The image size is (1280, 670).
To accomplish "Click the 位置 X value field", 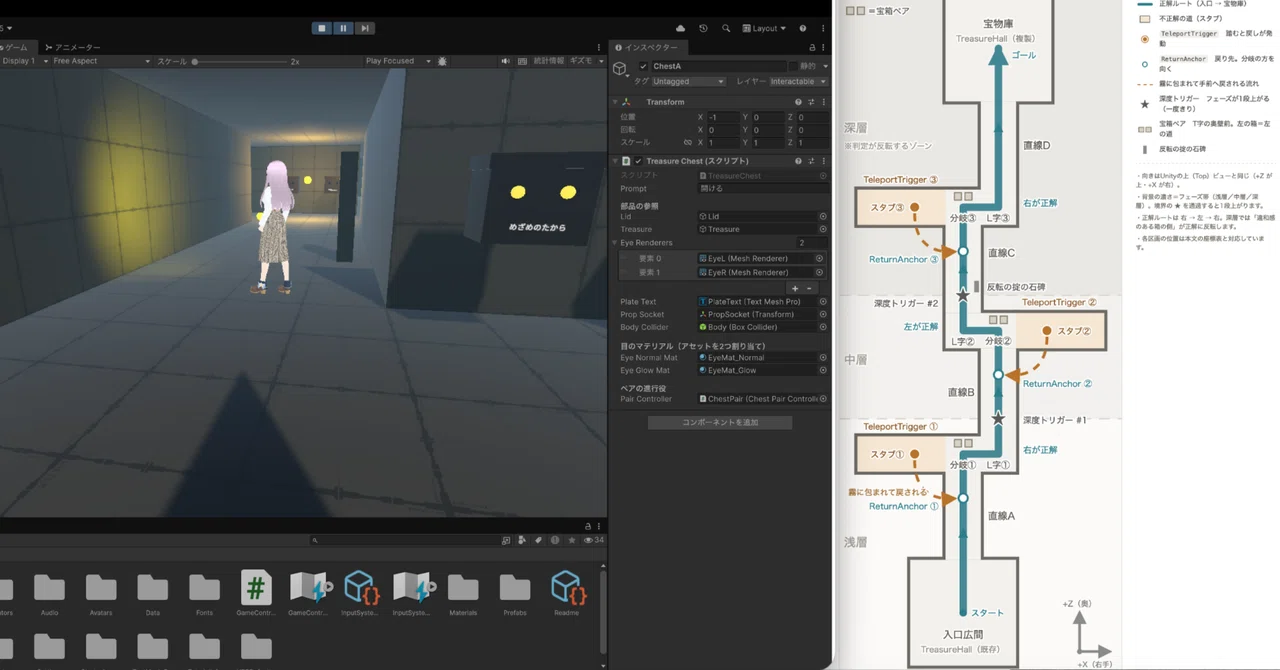I will coord(724,117).
